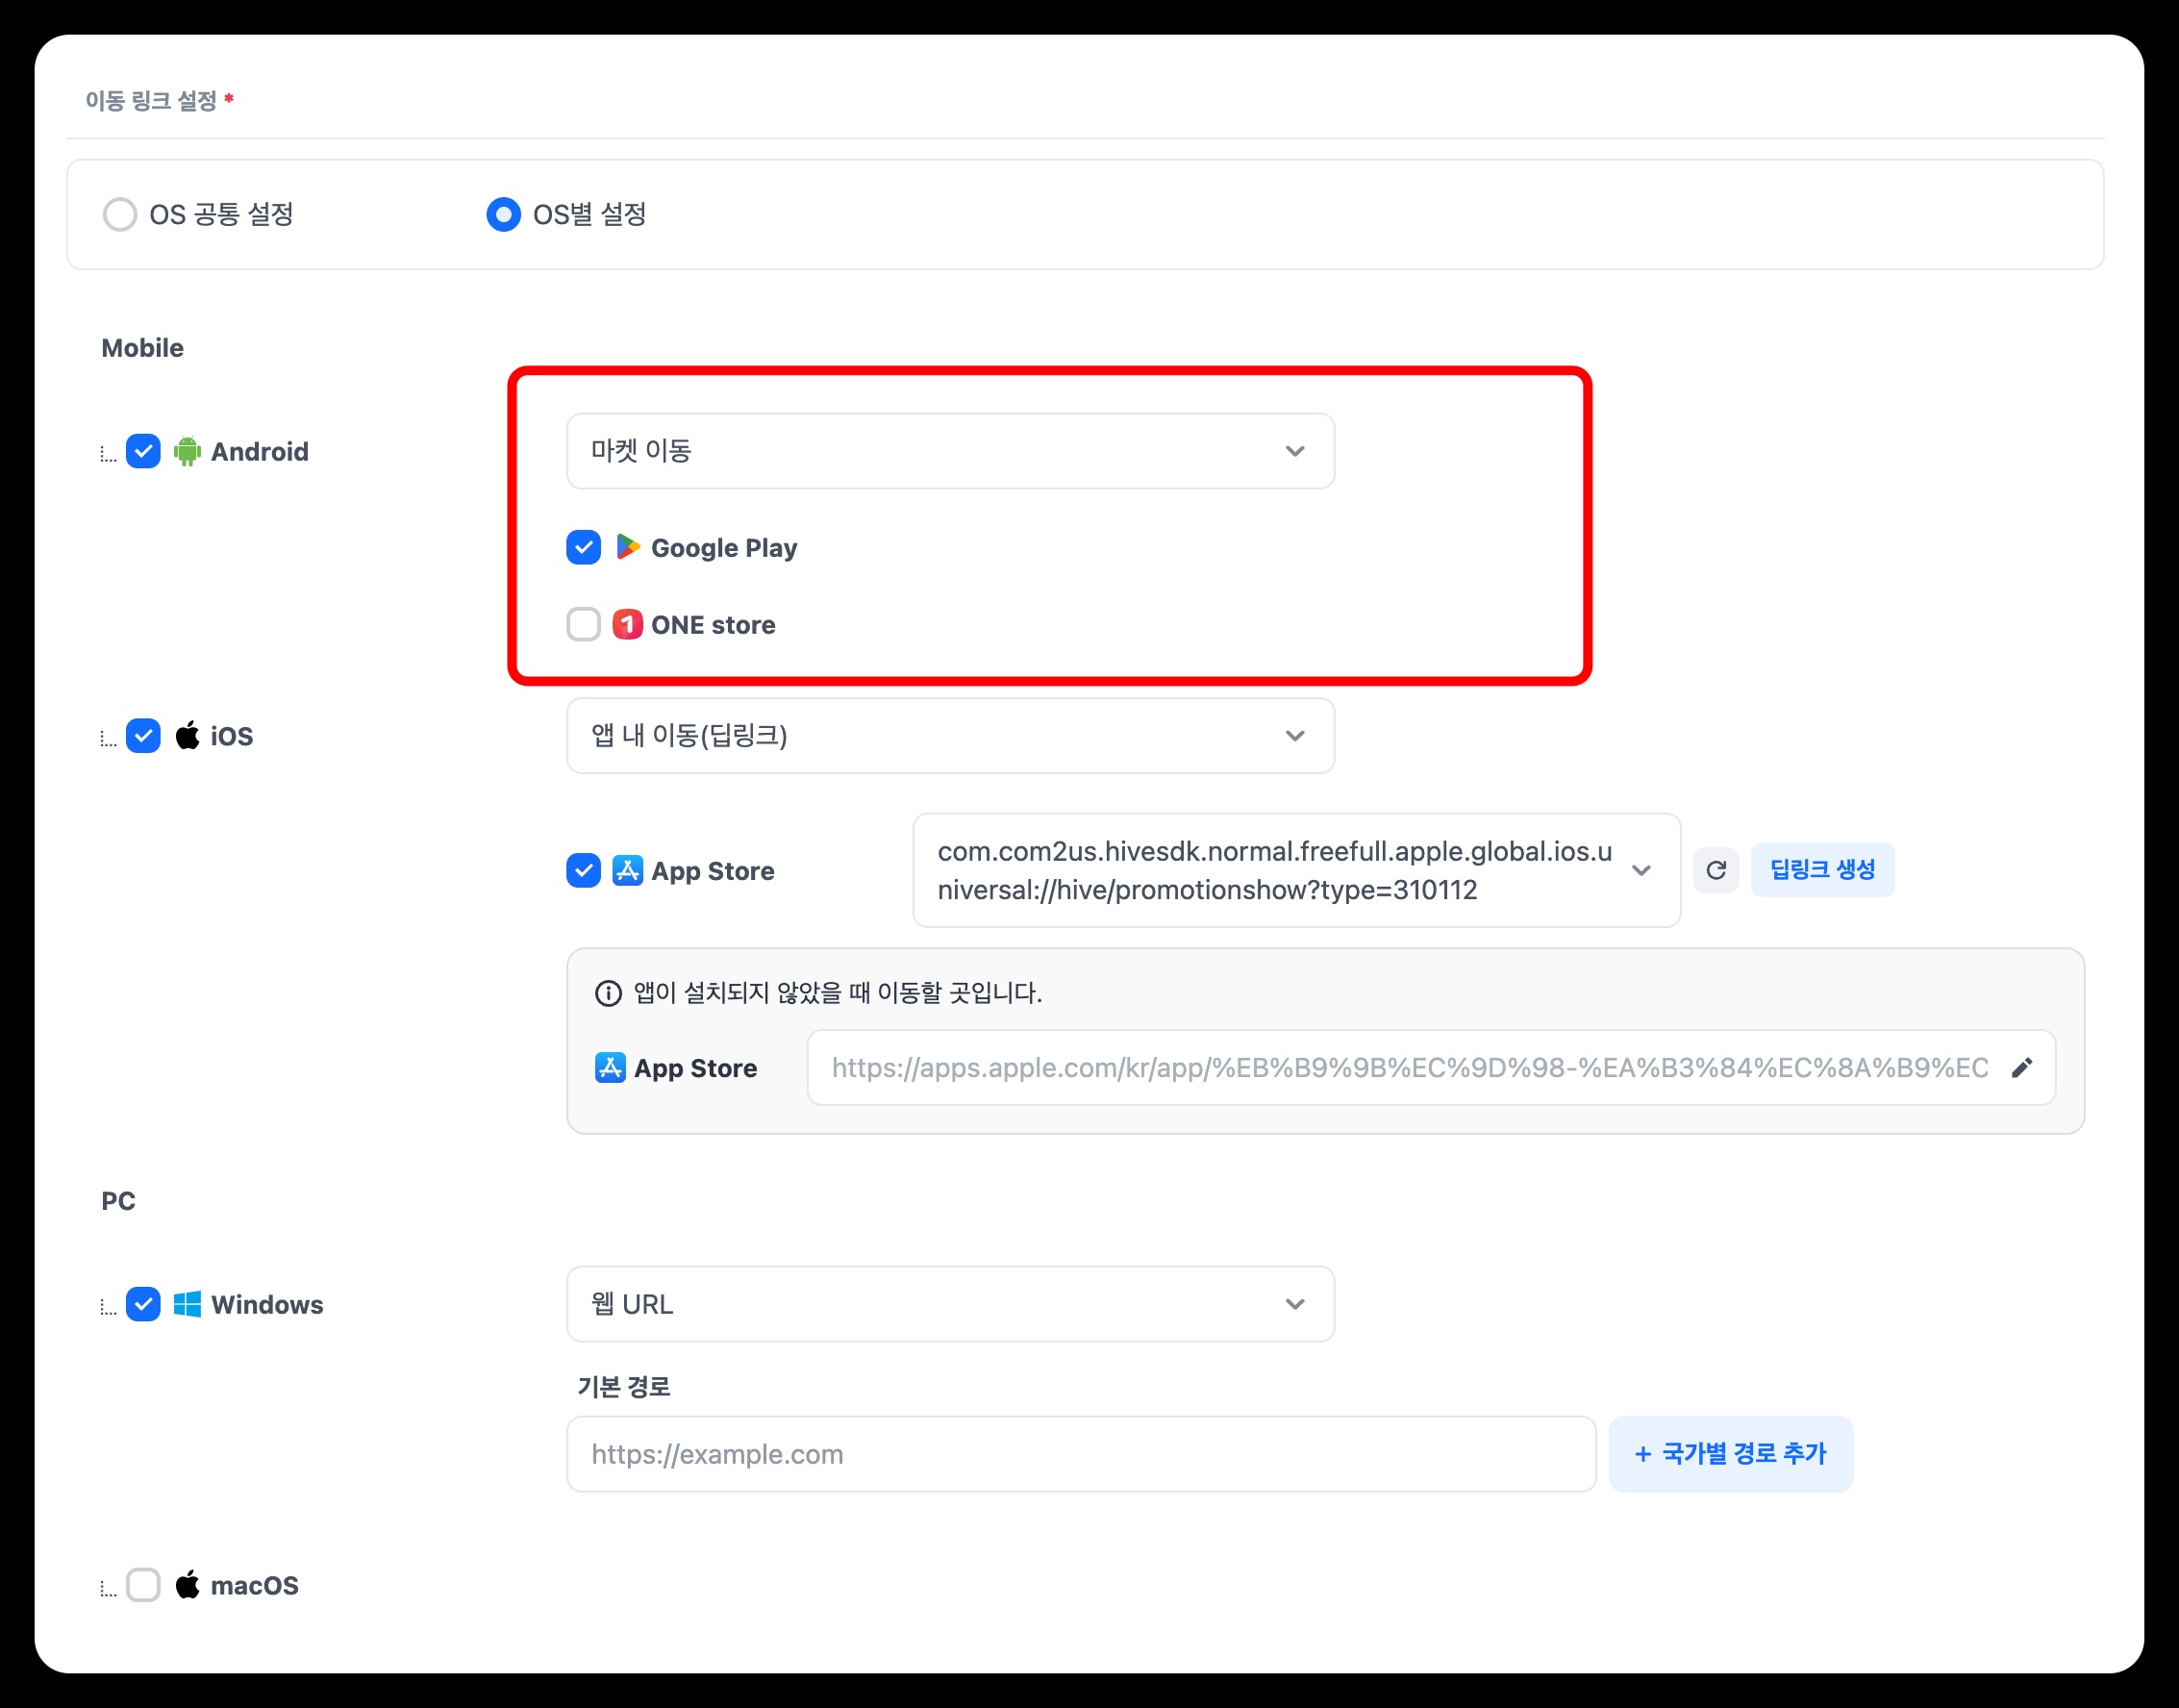Open the Android 마켓 이동 dropdown
Image resolution: width=2179 pixels, height=1708 pixels.
[x=950, y=451]
